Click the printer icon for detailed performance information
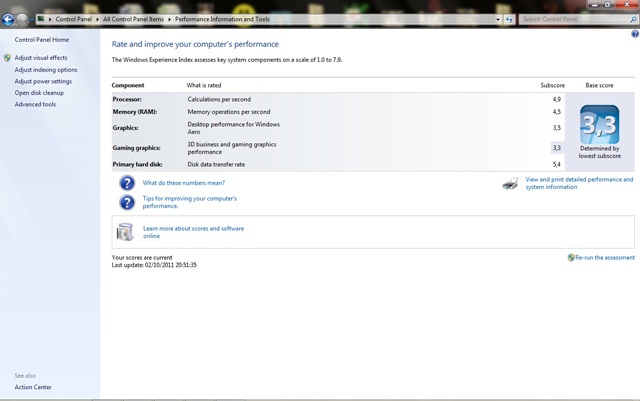Viewport: 640px width, 401px height. coord(510,184)
